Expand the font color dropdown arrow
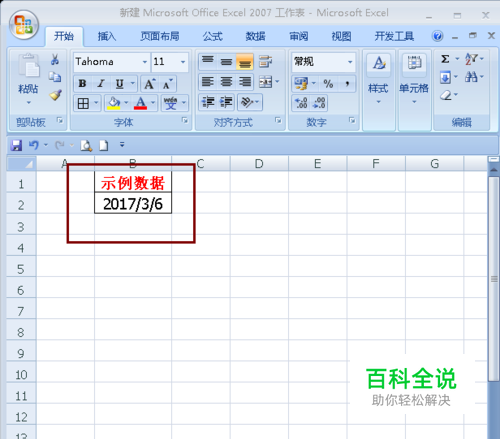 tap(153, 103)
